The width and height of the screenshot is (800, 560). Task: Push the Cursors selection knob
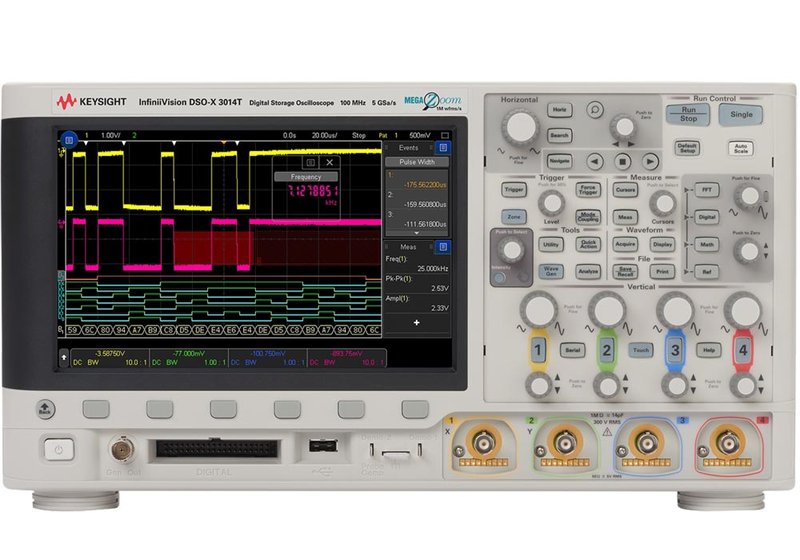663,203
